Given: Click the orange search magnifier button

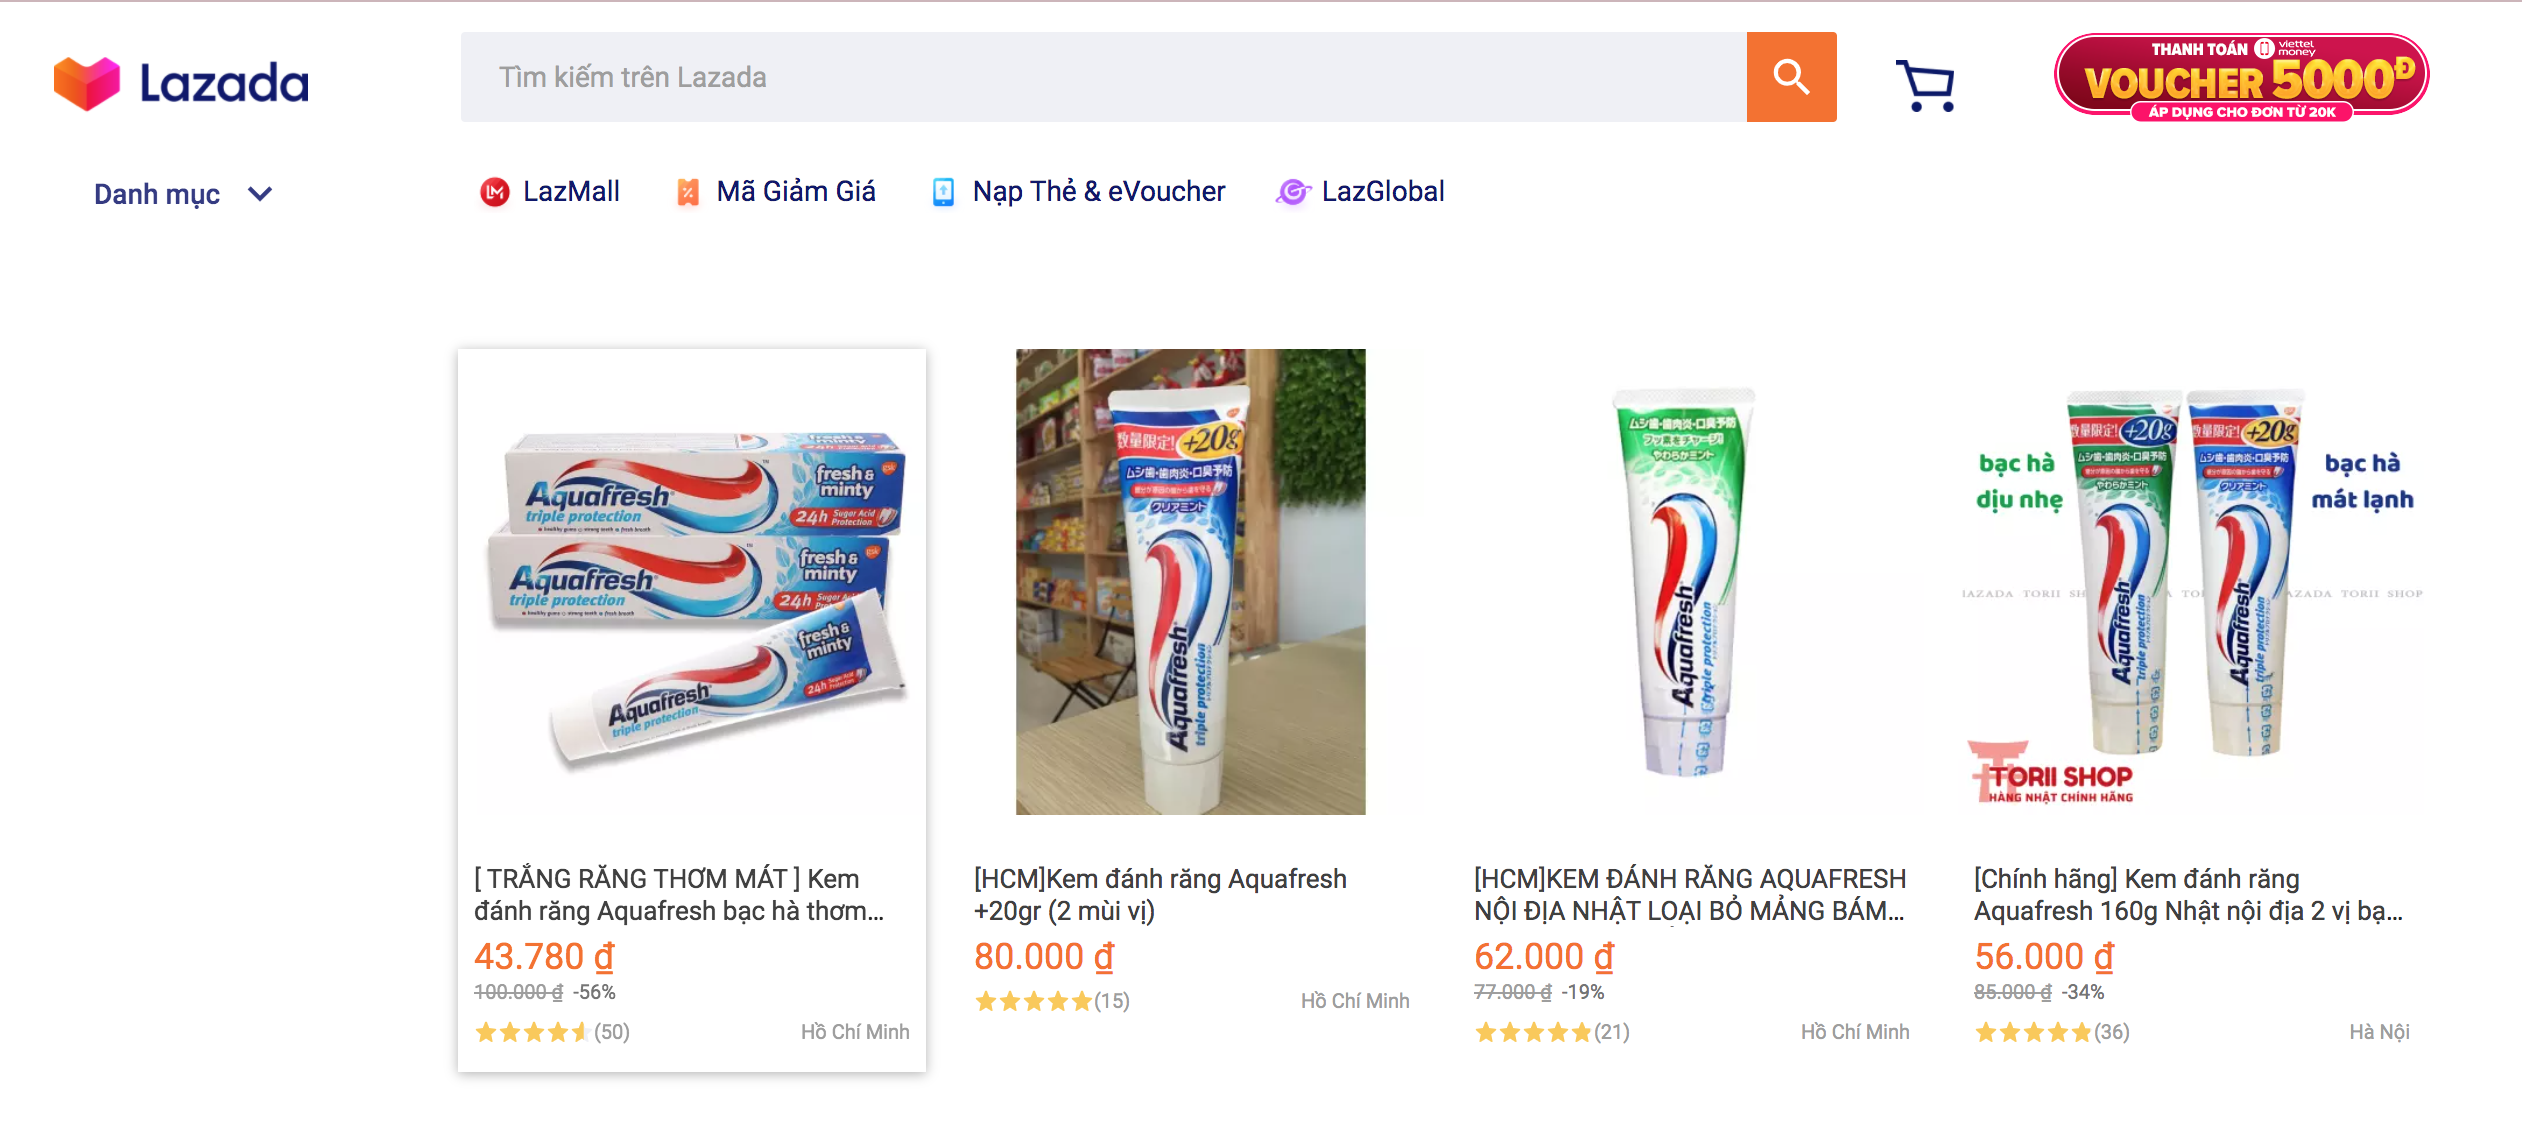Looking at the screenshot, I should point(1791,77).
